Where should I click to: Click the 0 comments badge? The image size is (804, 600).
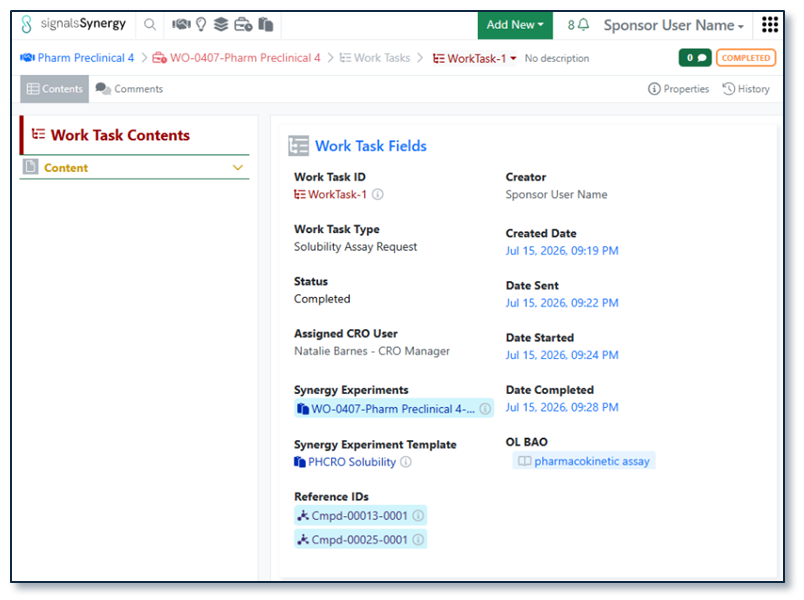point(695,58)
